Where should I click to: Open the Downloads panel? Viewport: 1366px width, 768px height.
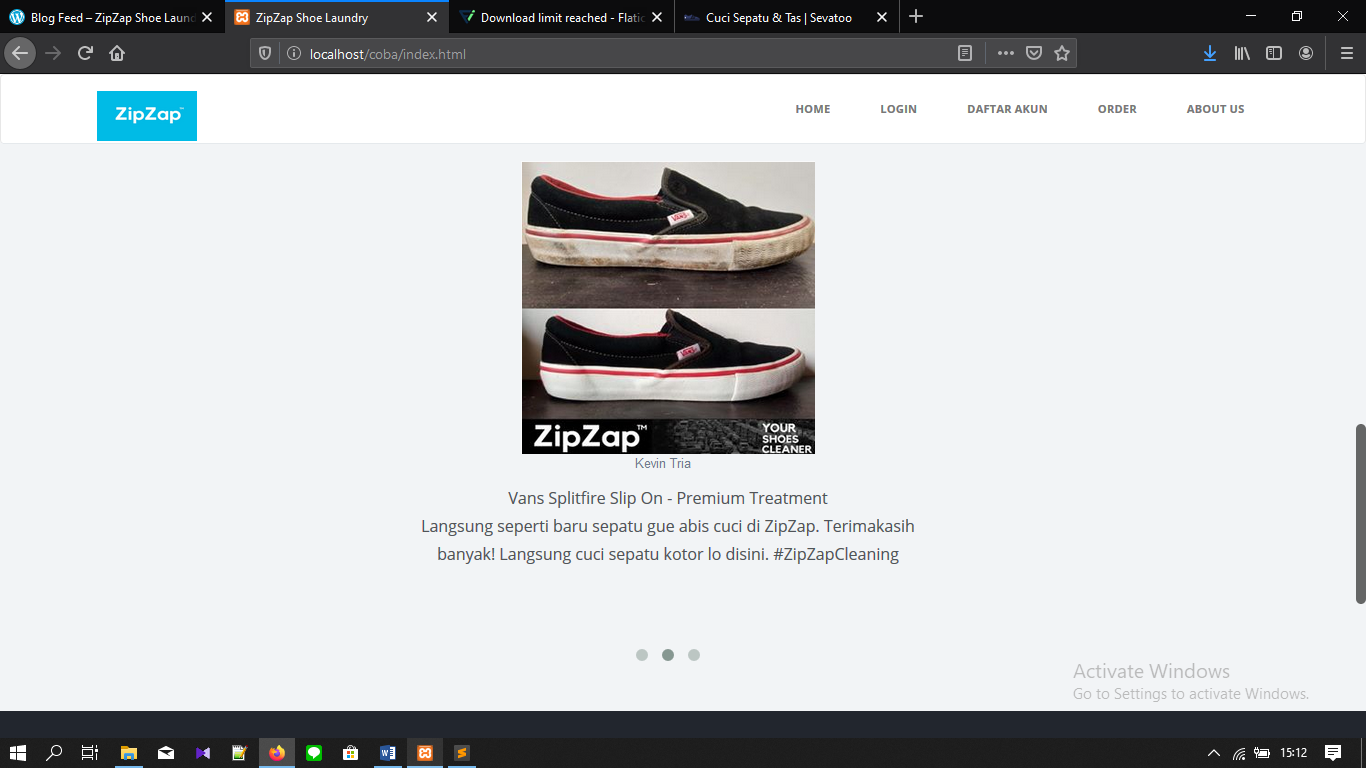point(1210,53)
